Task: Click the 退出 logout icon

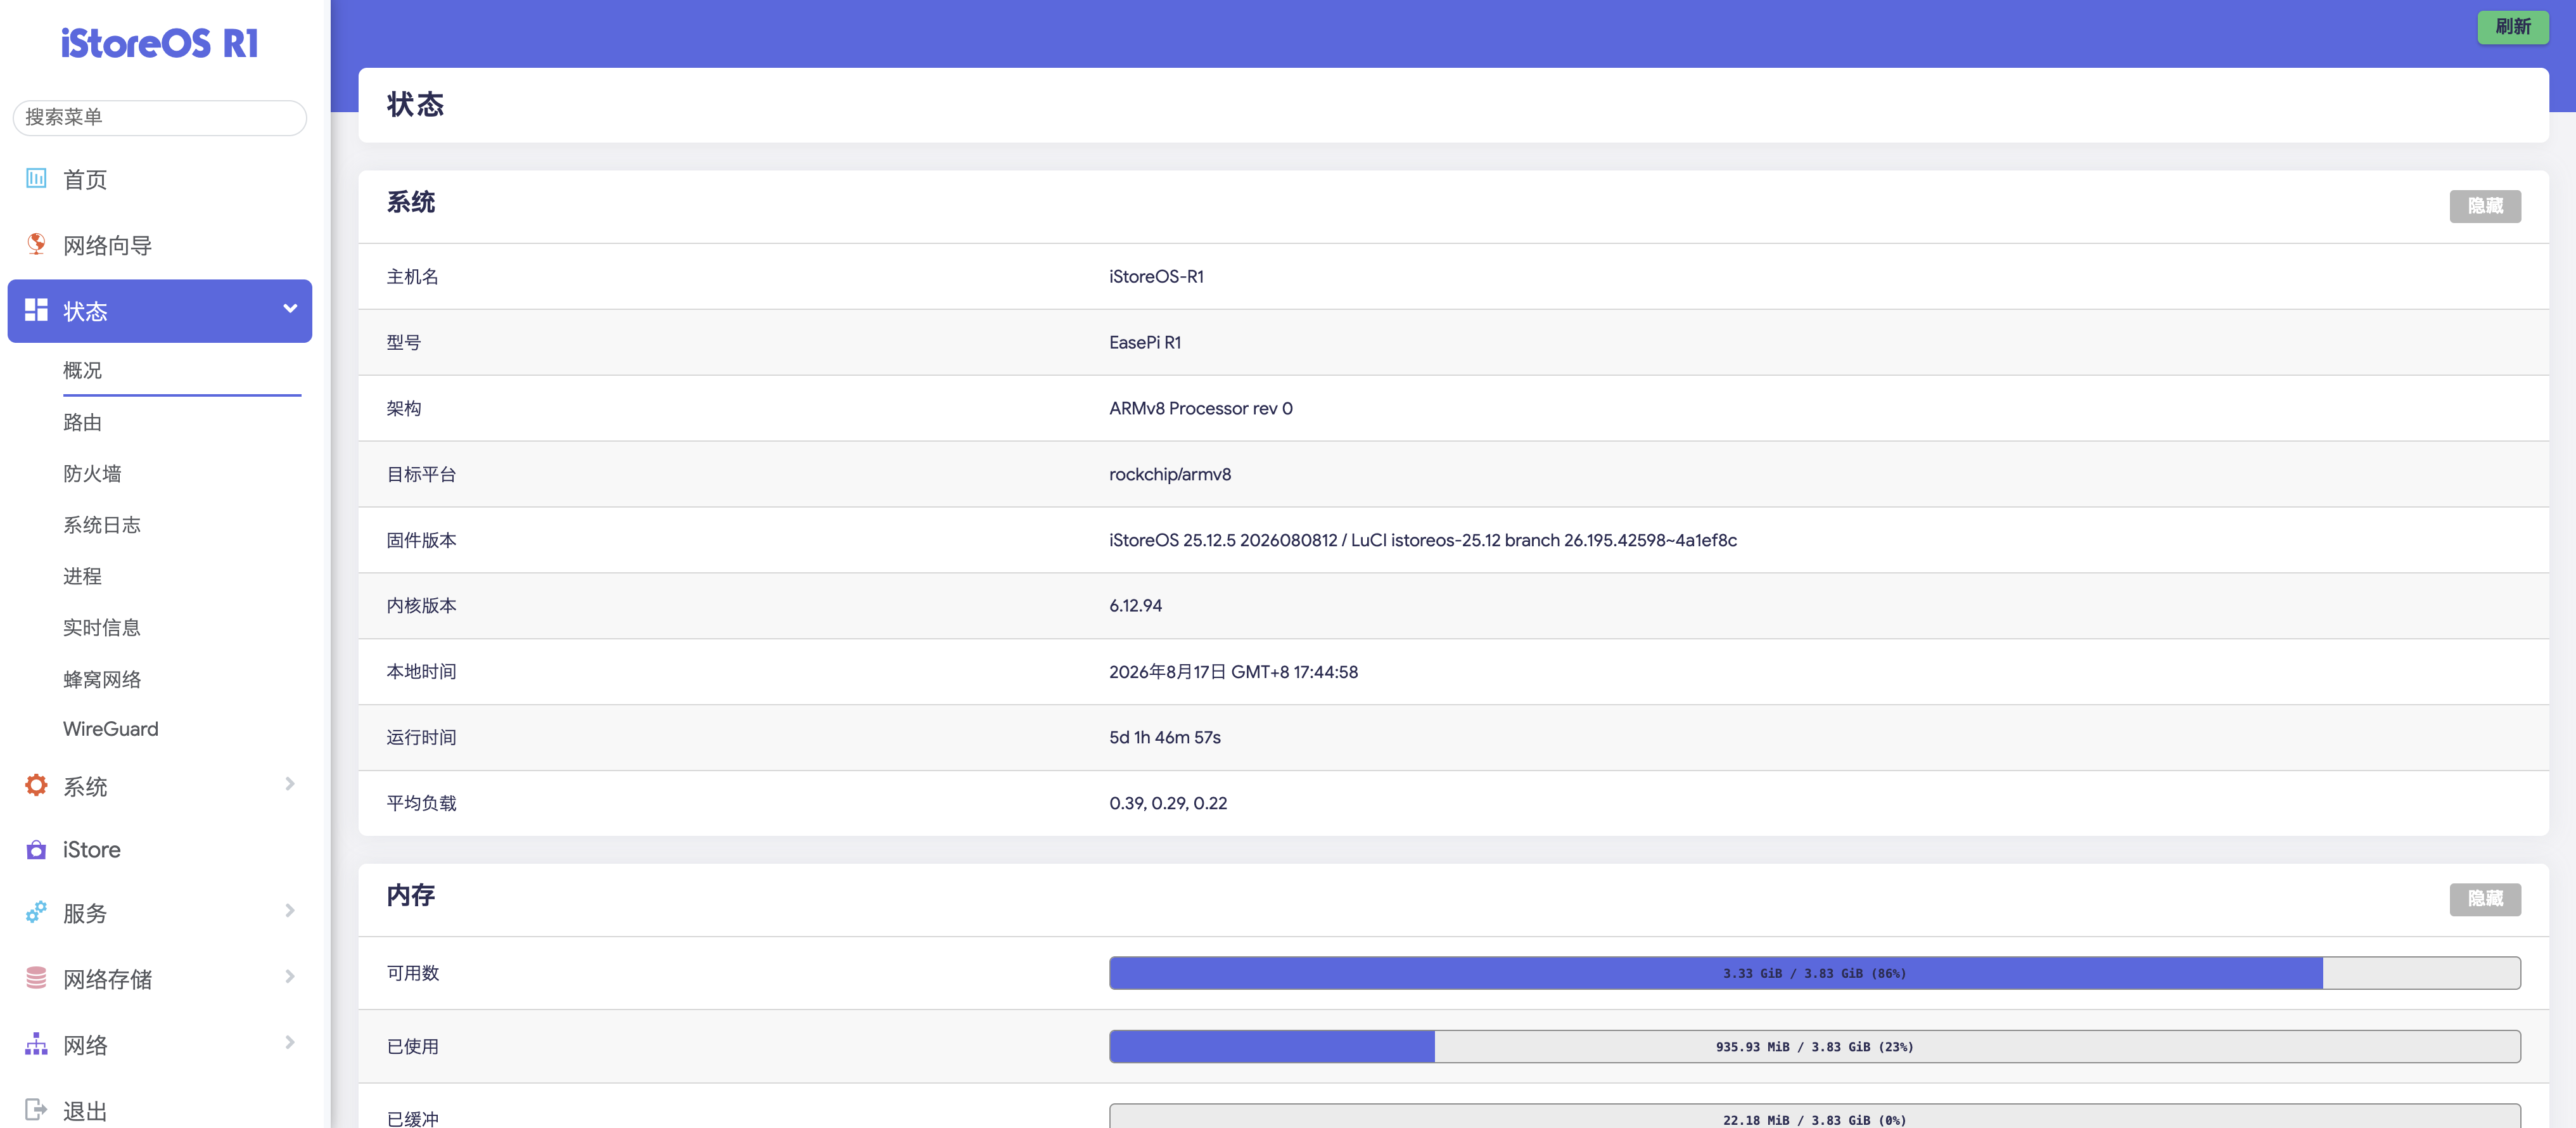Action: [36, 1110]
